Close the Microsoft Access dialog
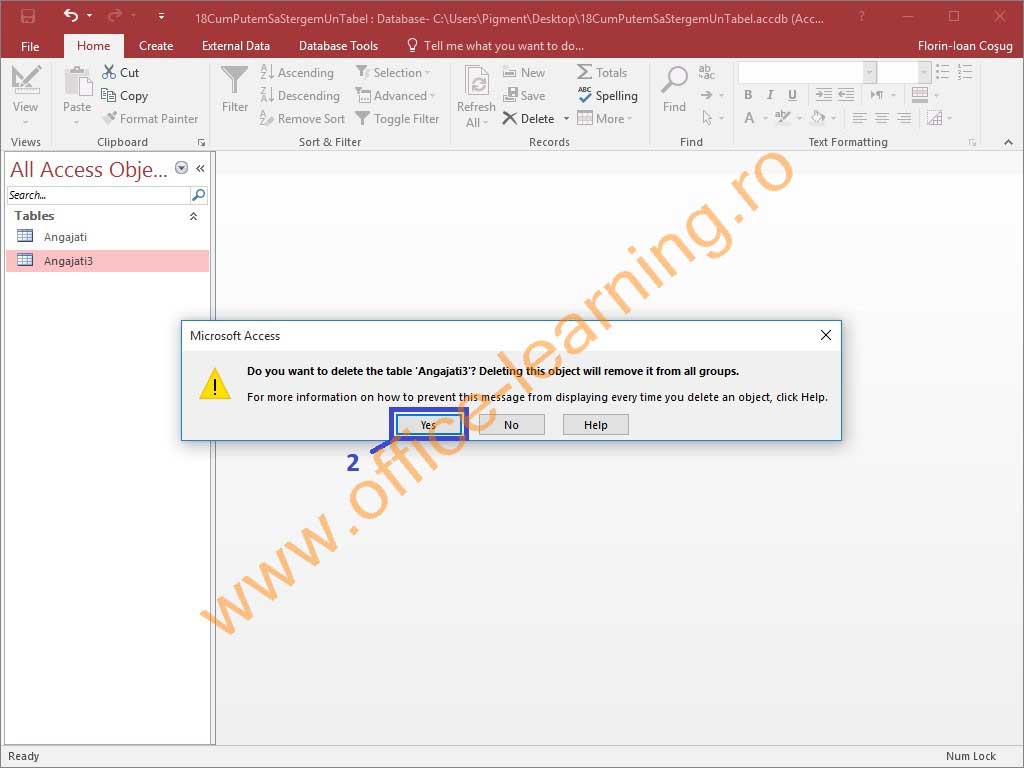Screen dimensions: 1024x768 [825, 335]
